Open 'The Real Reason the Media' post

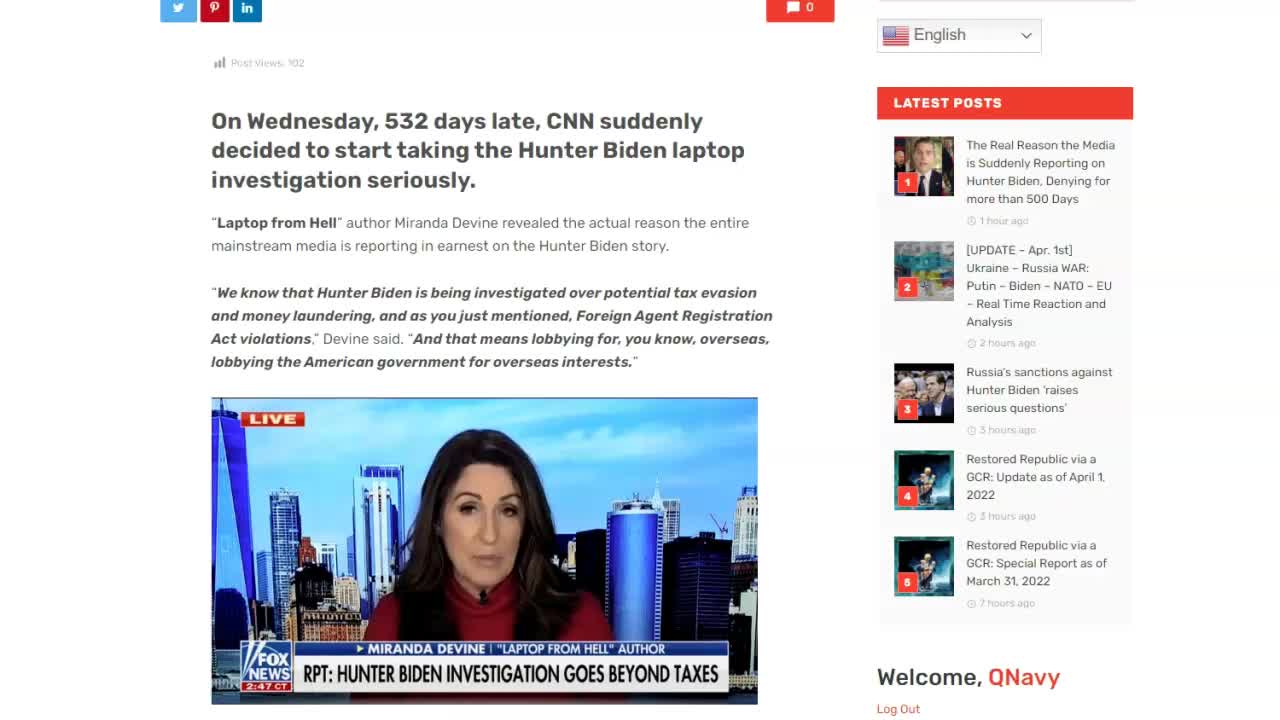1040,172
